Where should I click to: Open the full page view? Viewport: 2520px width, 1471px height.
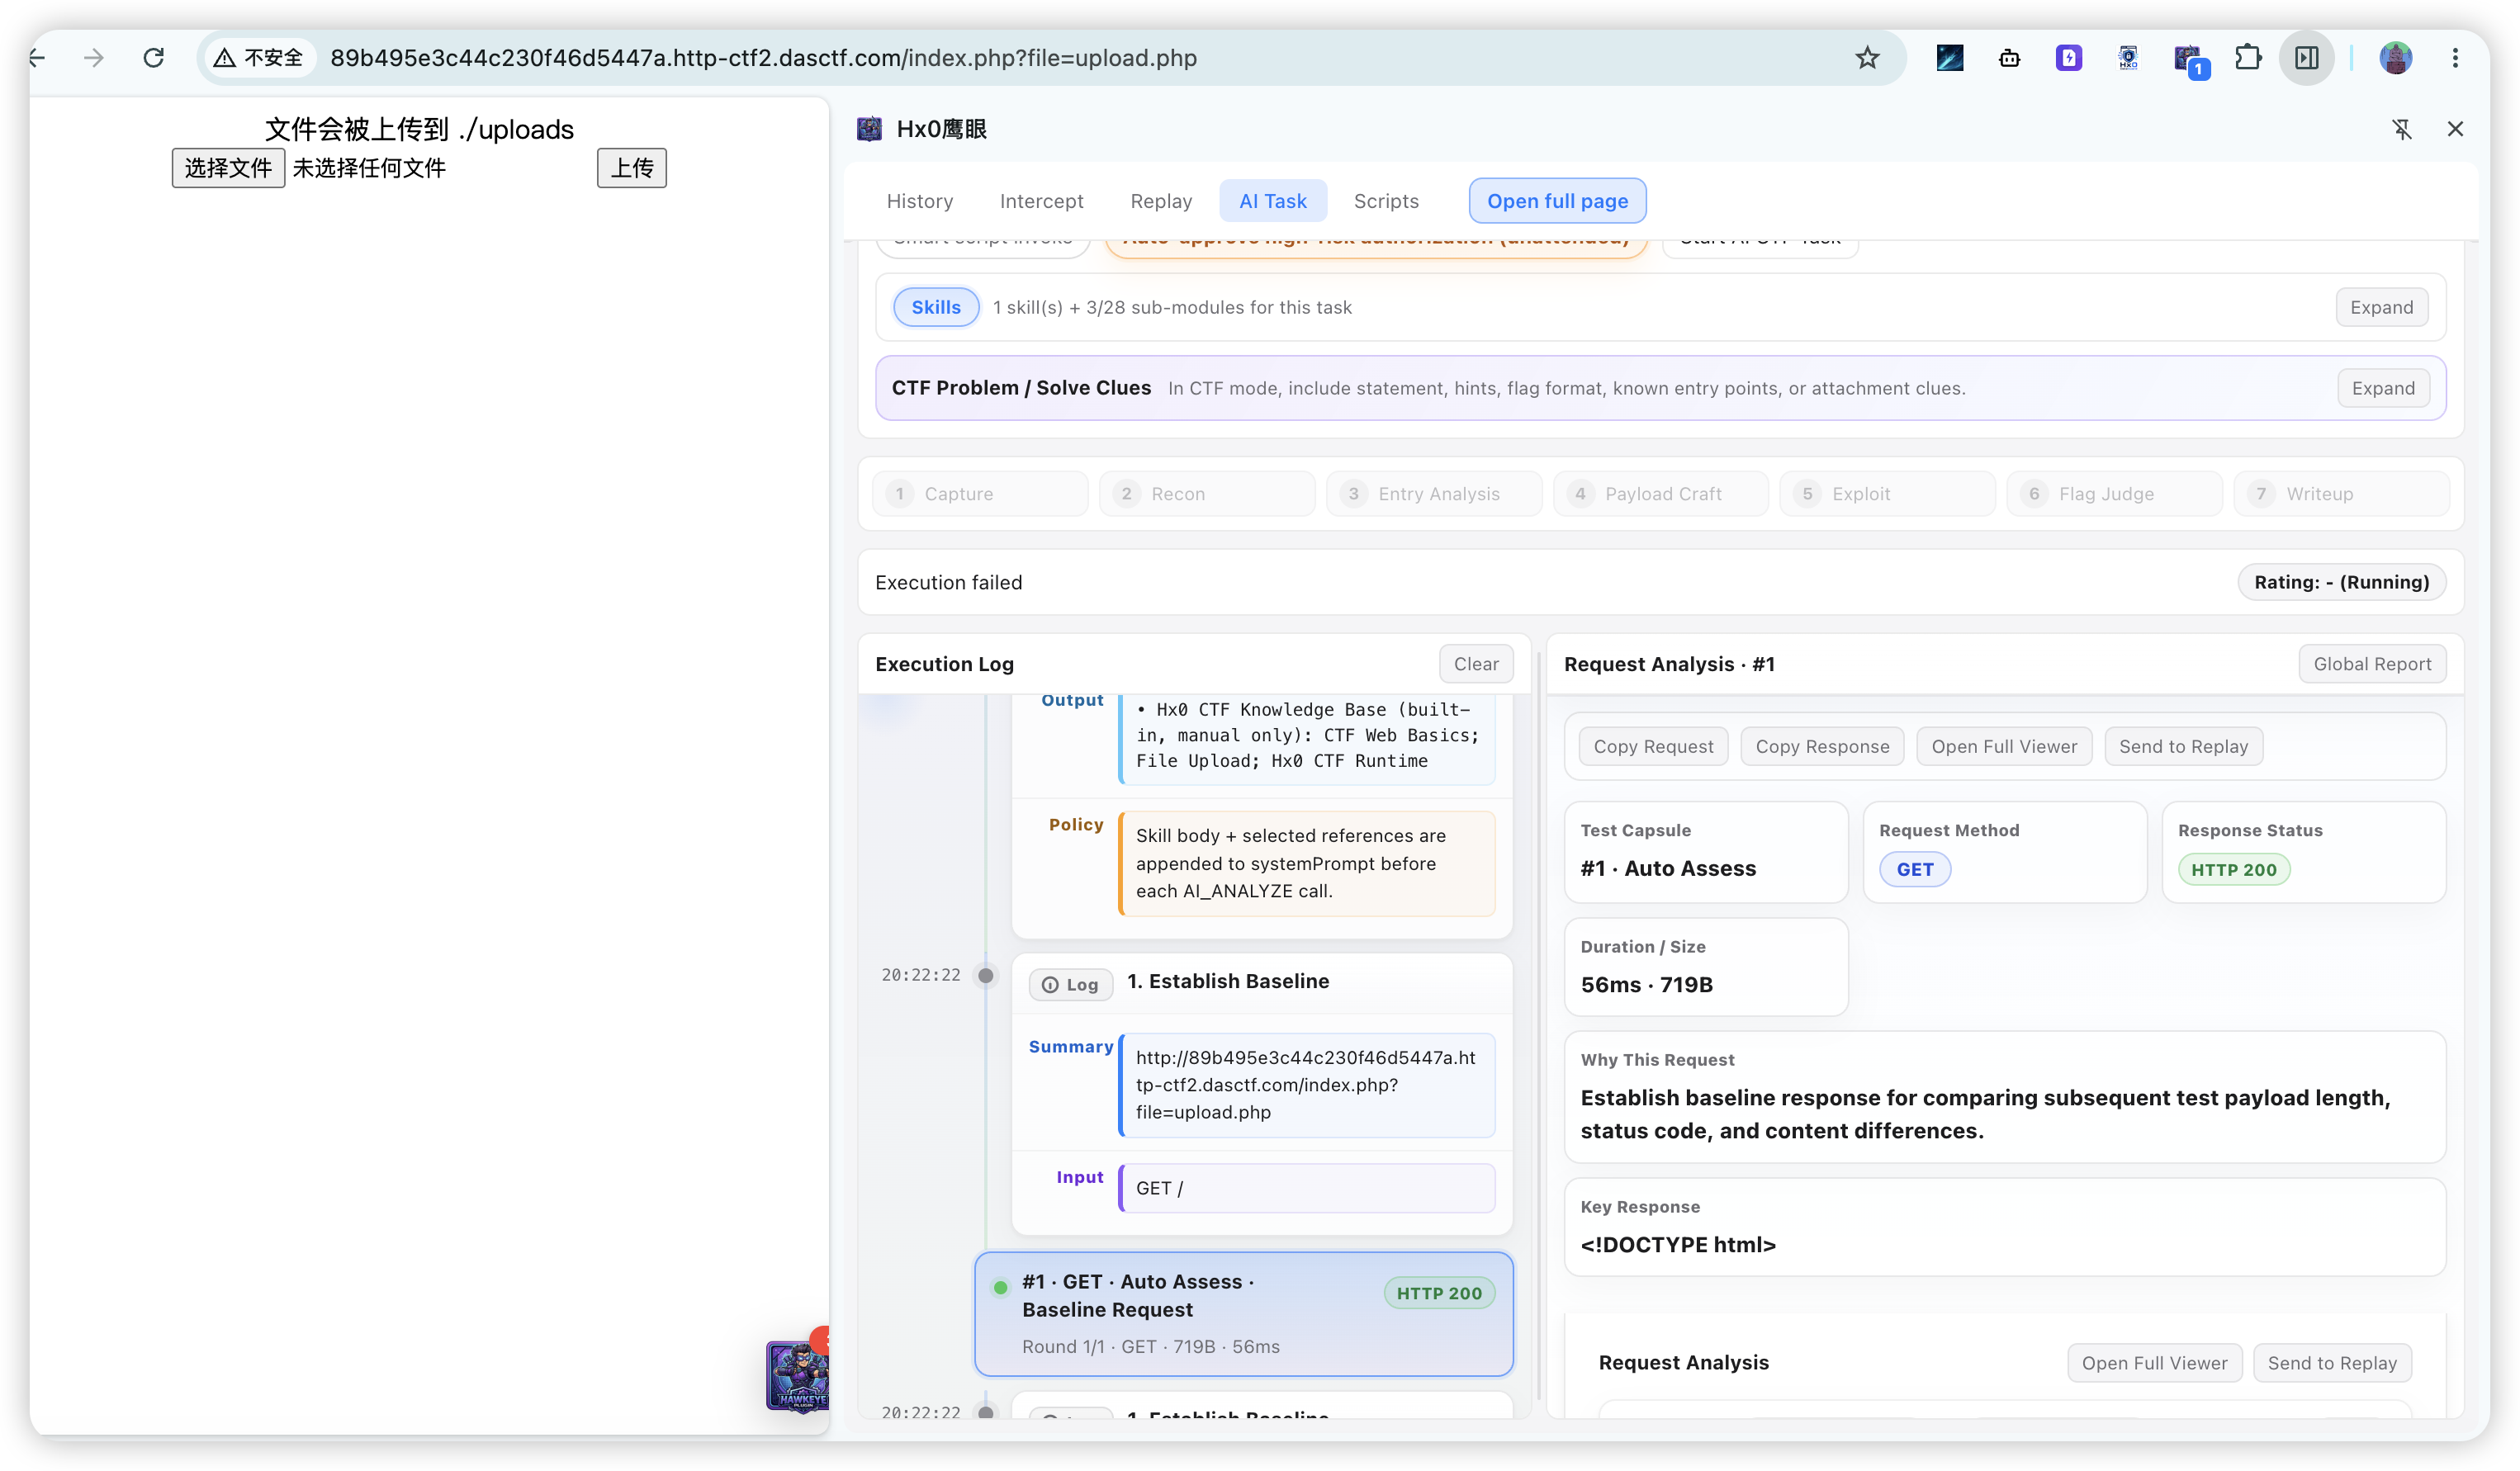[1557, 201]
